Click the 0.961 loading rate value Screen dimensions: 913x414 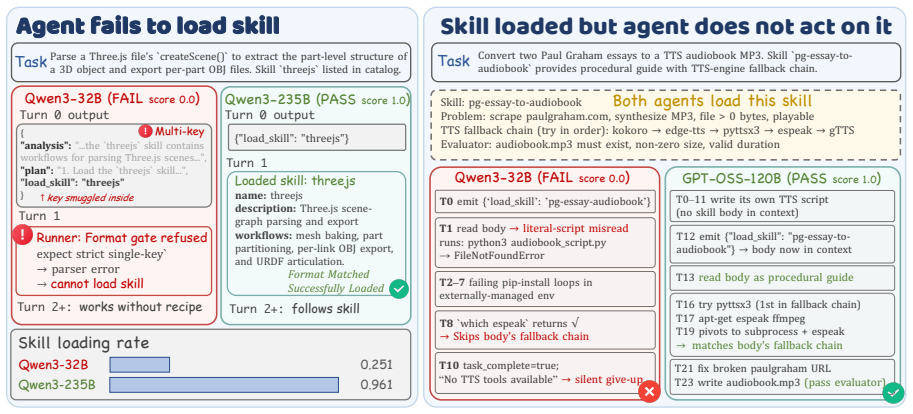coord(376,385)
